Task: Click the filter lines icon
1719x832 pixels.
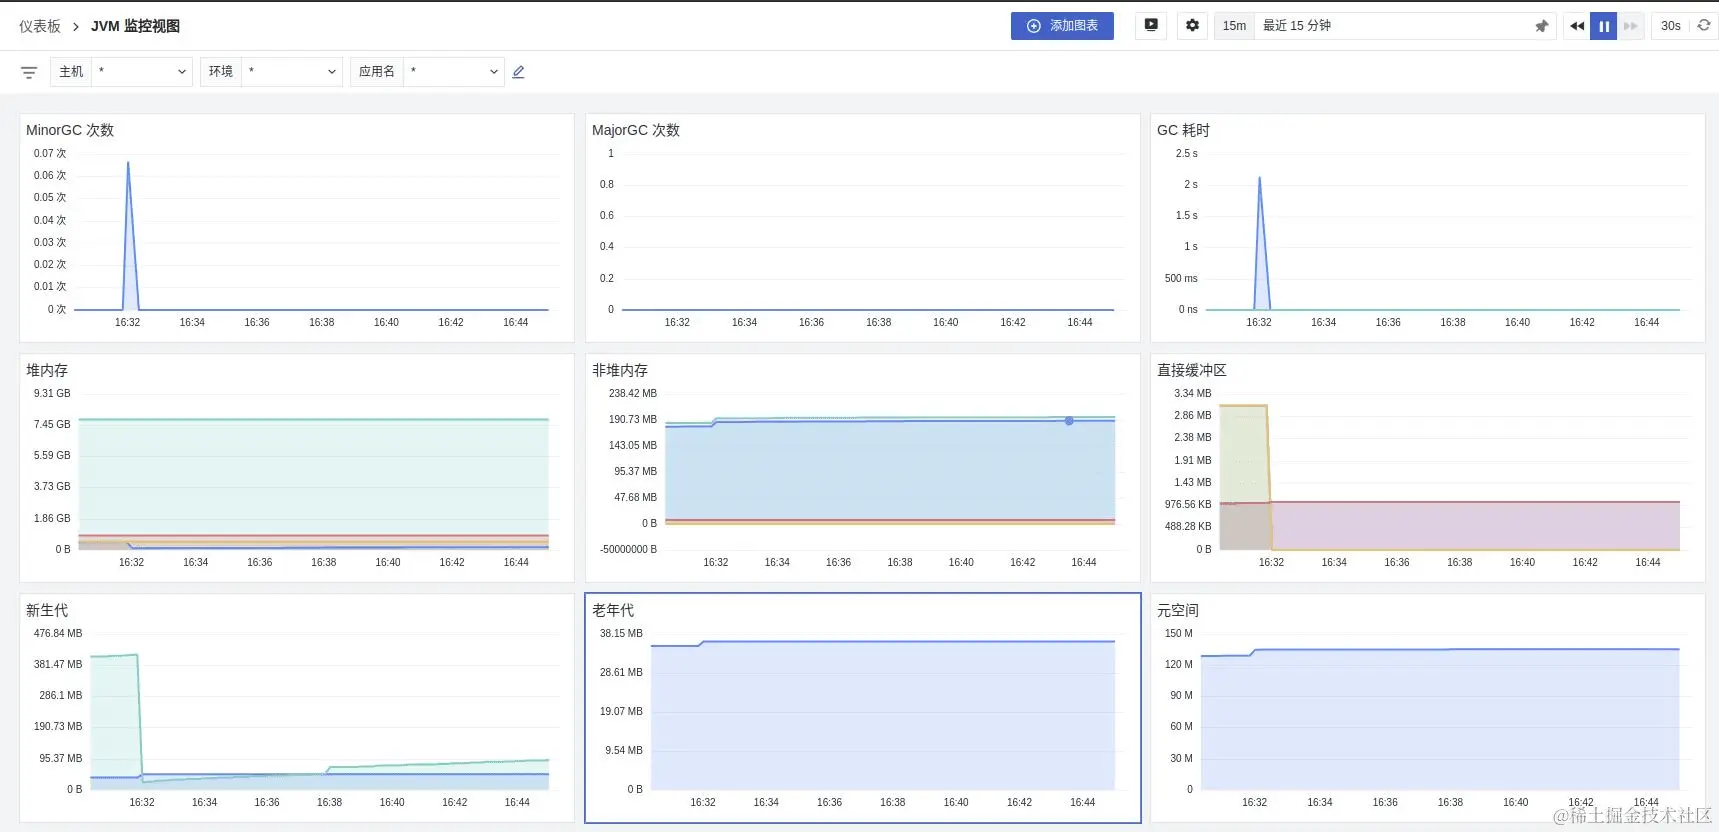Action: tap(29, 72)
